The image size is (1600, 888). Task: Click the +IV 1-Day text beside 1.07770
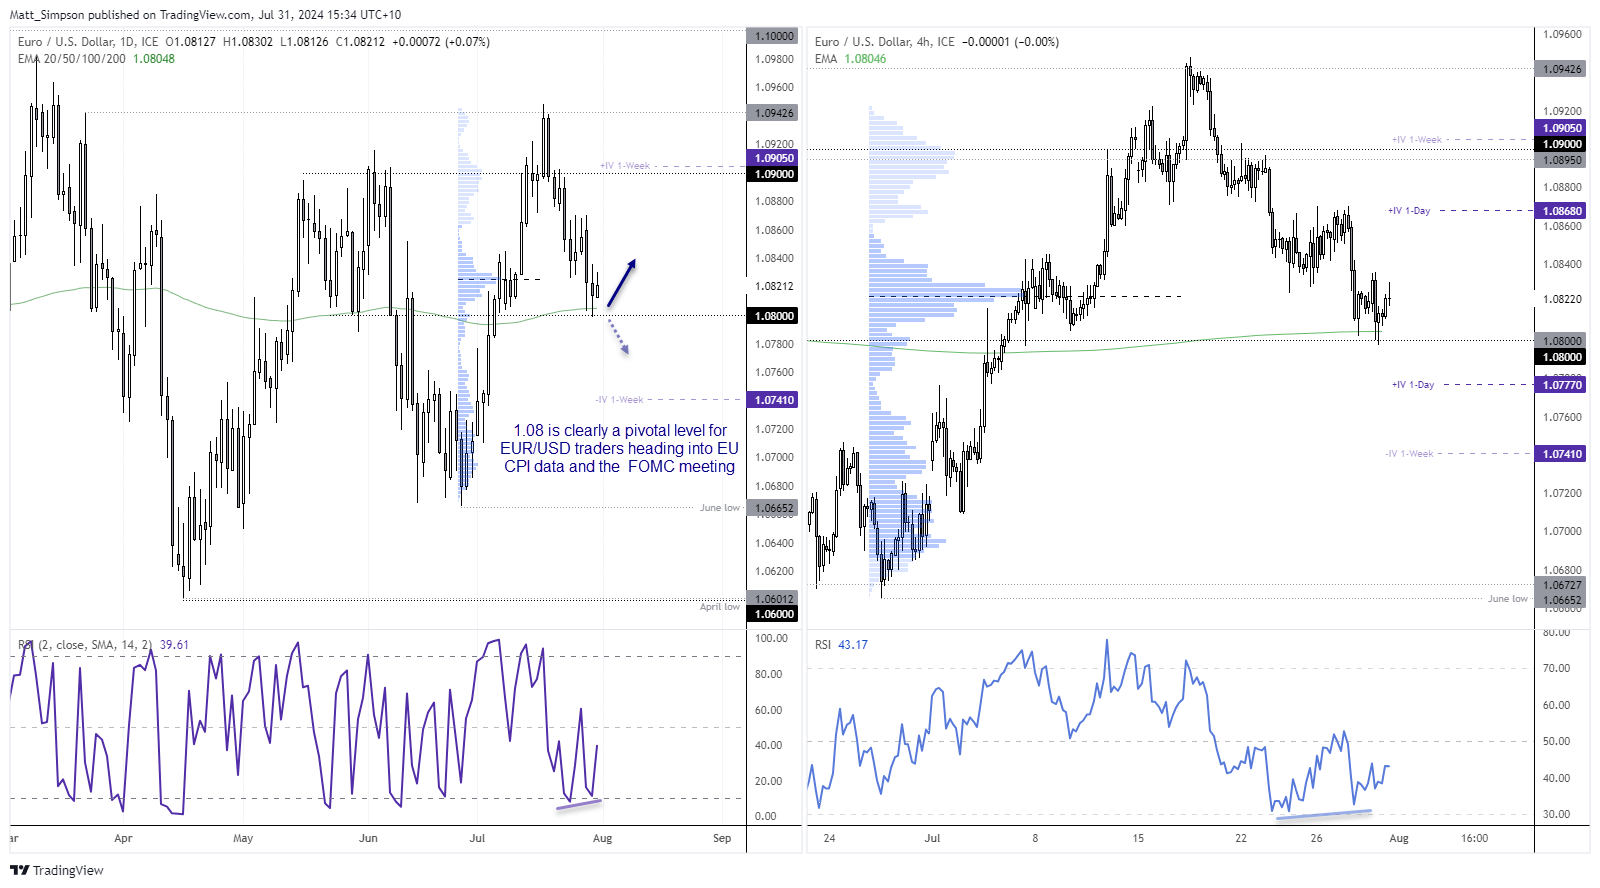click(1413, 385)
